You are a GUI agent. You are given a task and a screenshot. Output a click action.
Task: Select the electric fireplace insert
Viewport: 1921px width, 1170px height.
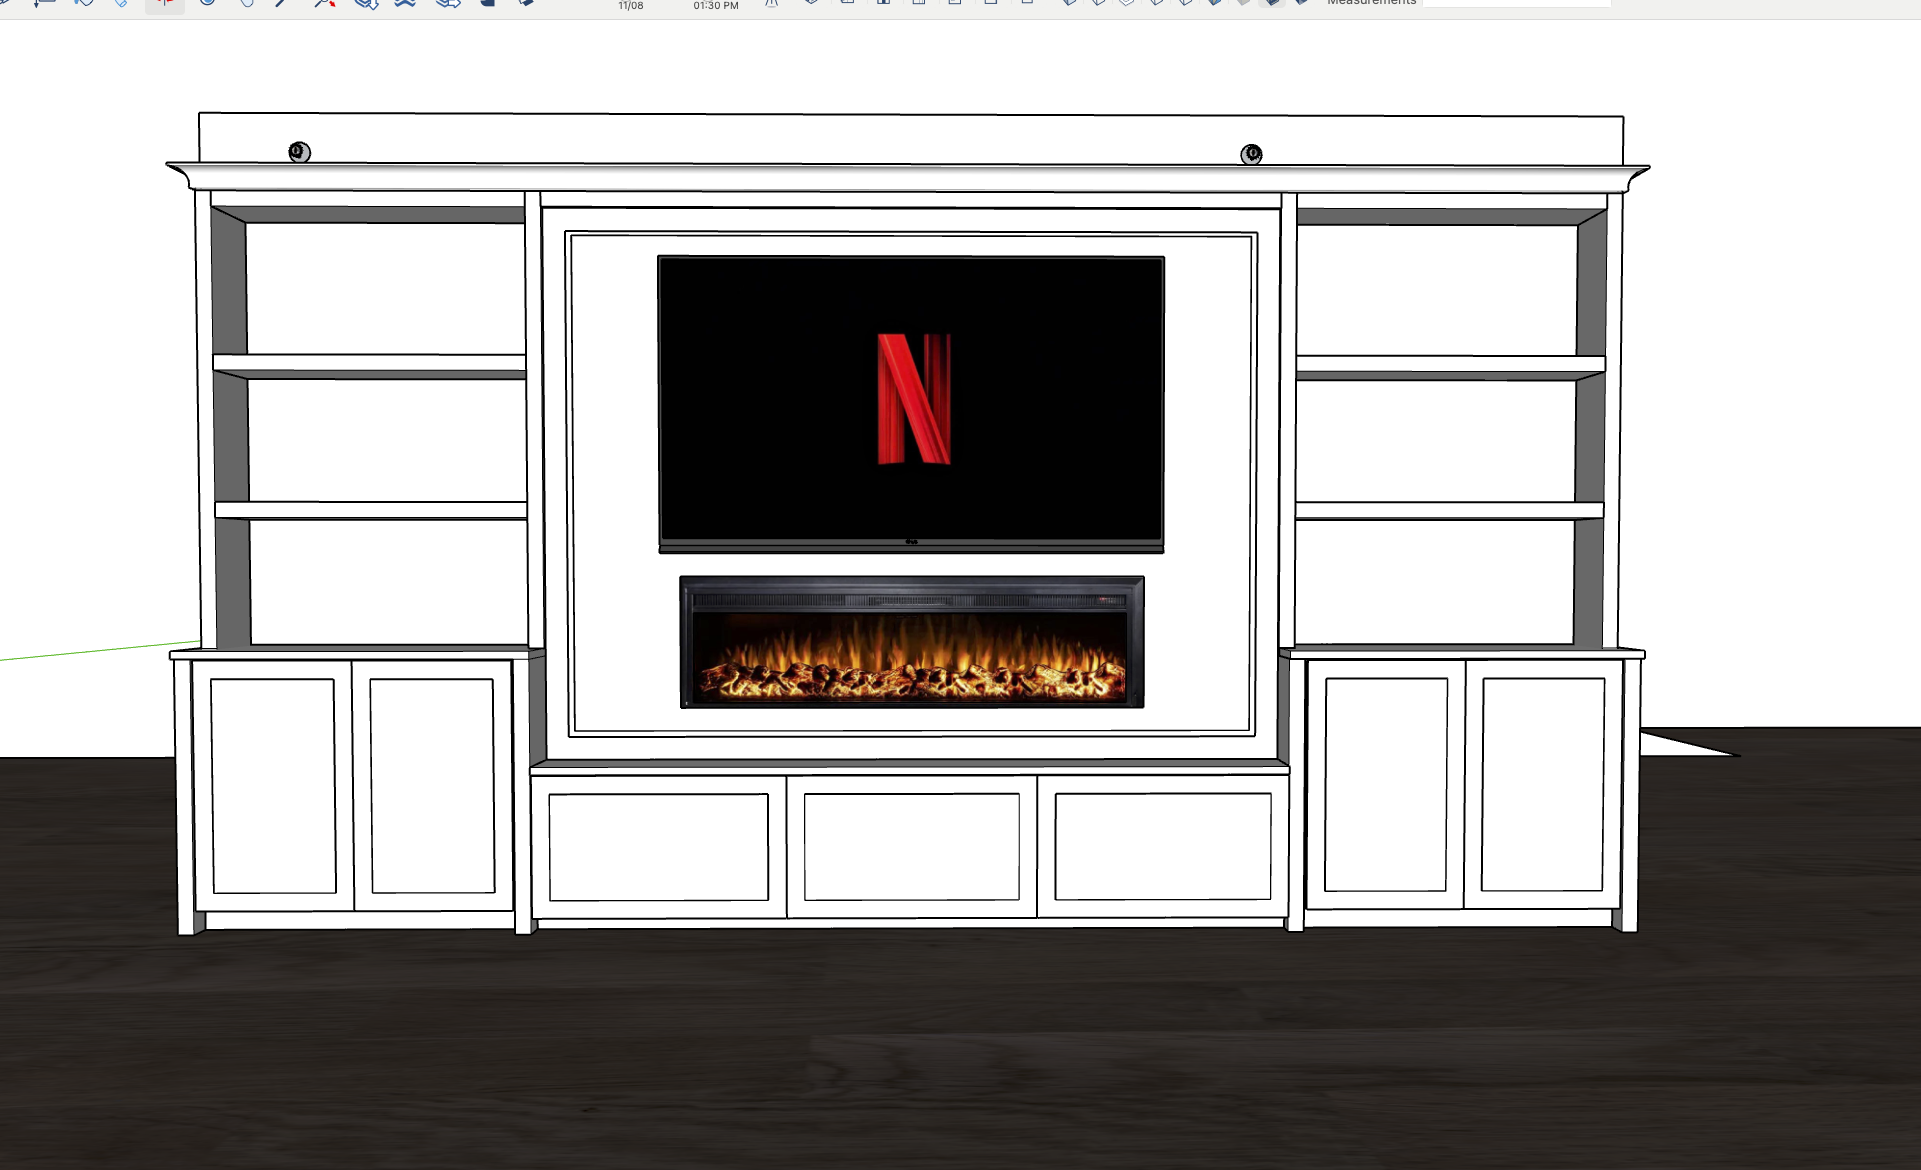coord(911,642)
